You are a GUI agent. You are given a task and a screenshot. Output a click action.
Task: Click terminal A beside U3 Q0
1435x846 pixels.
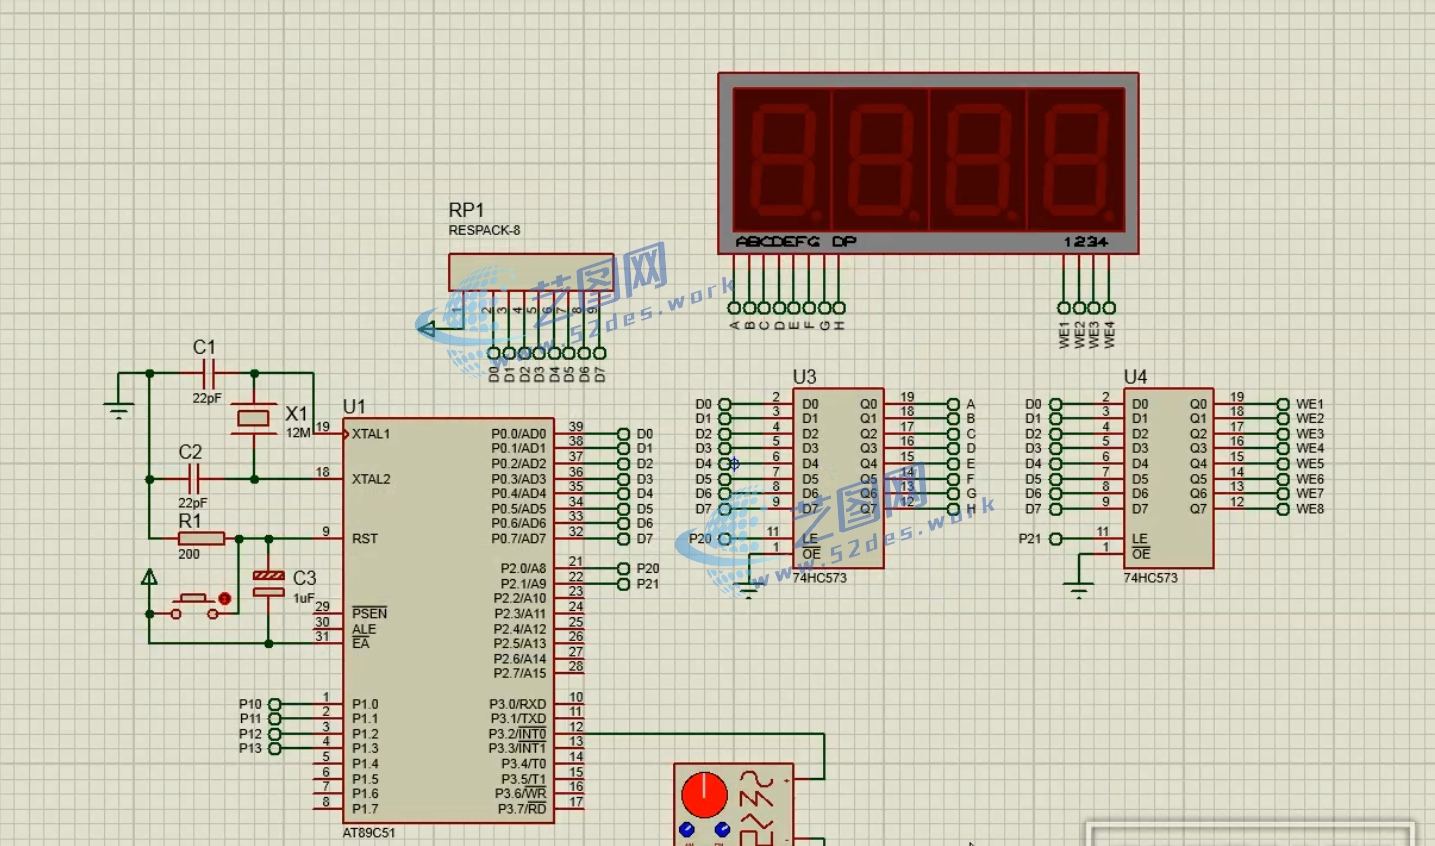[953, 404]
